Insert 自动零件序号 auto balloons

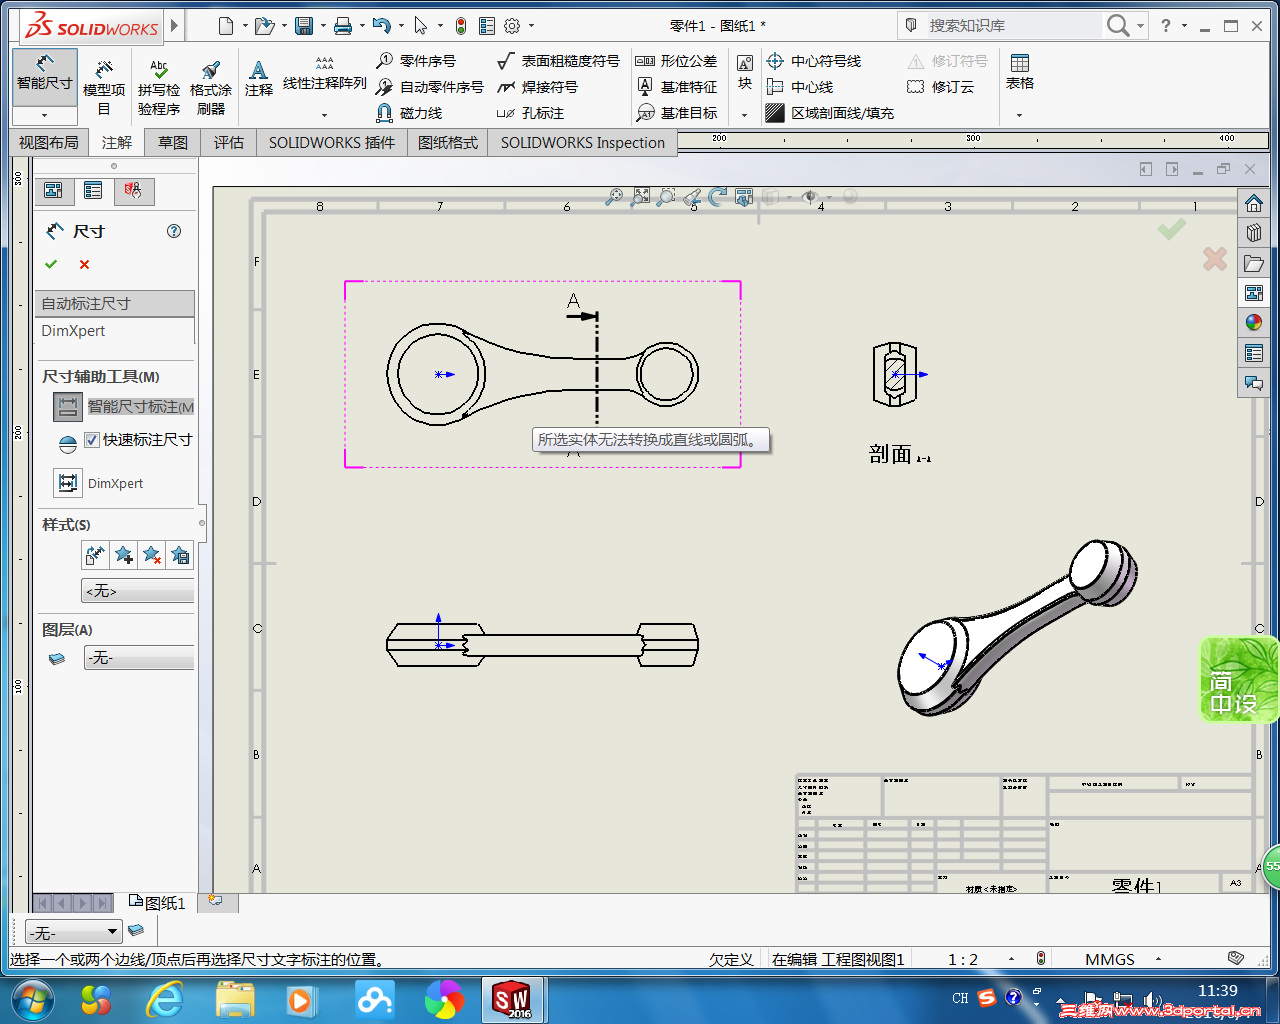(x=430, y=87)
